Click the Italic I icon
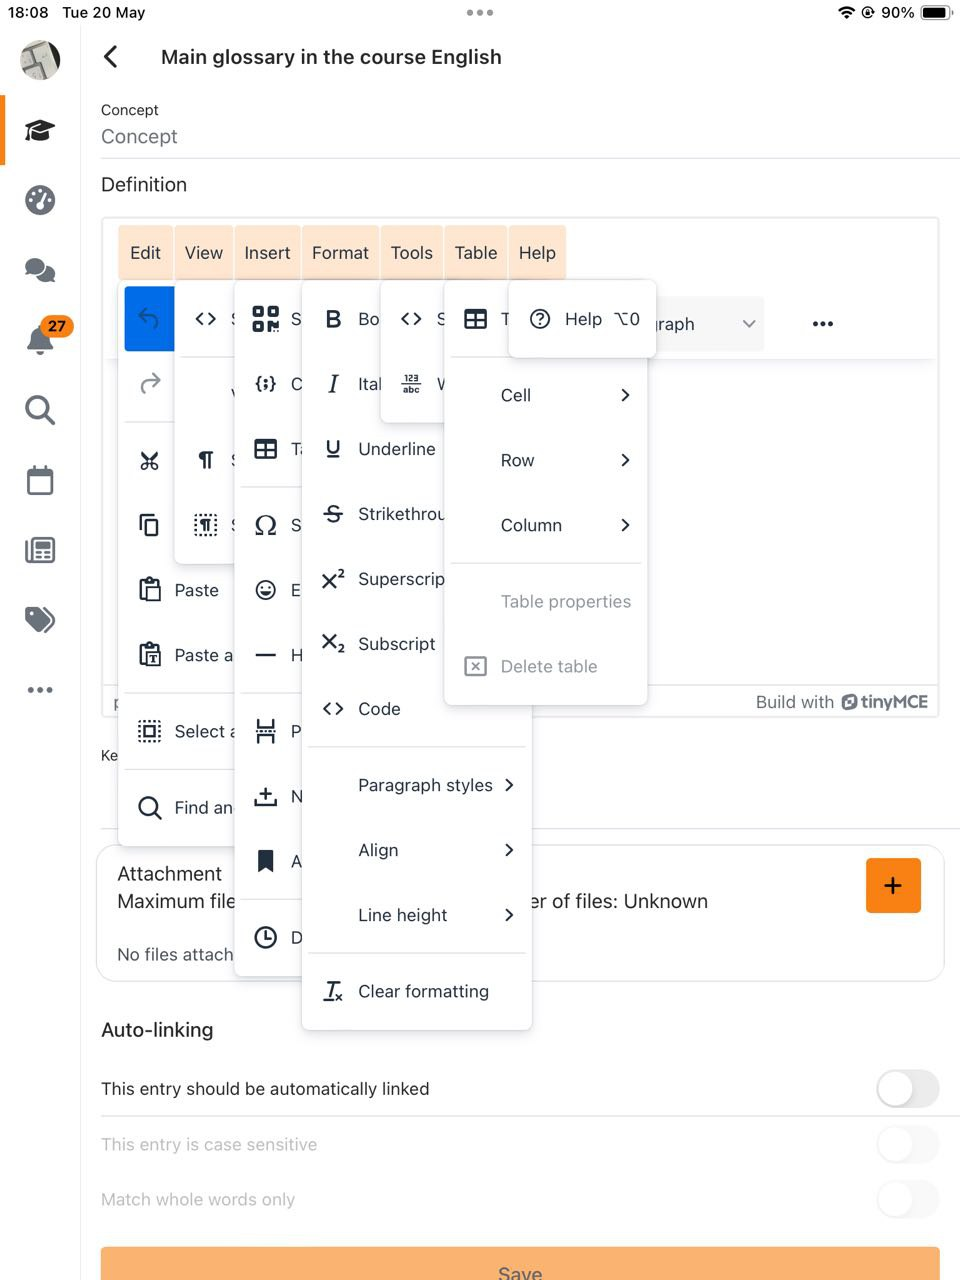This screenshot has height=1280, width=960. click(333, 384)
